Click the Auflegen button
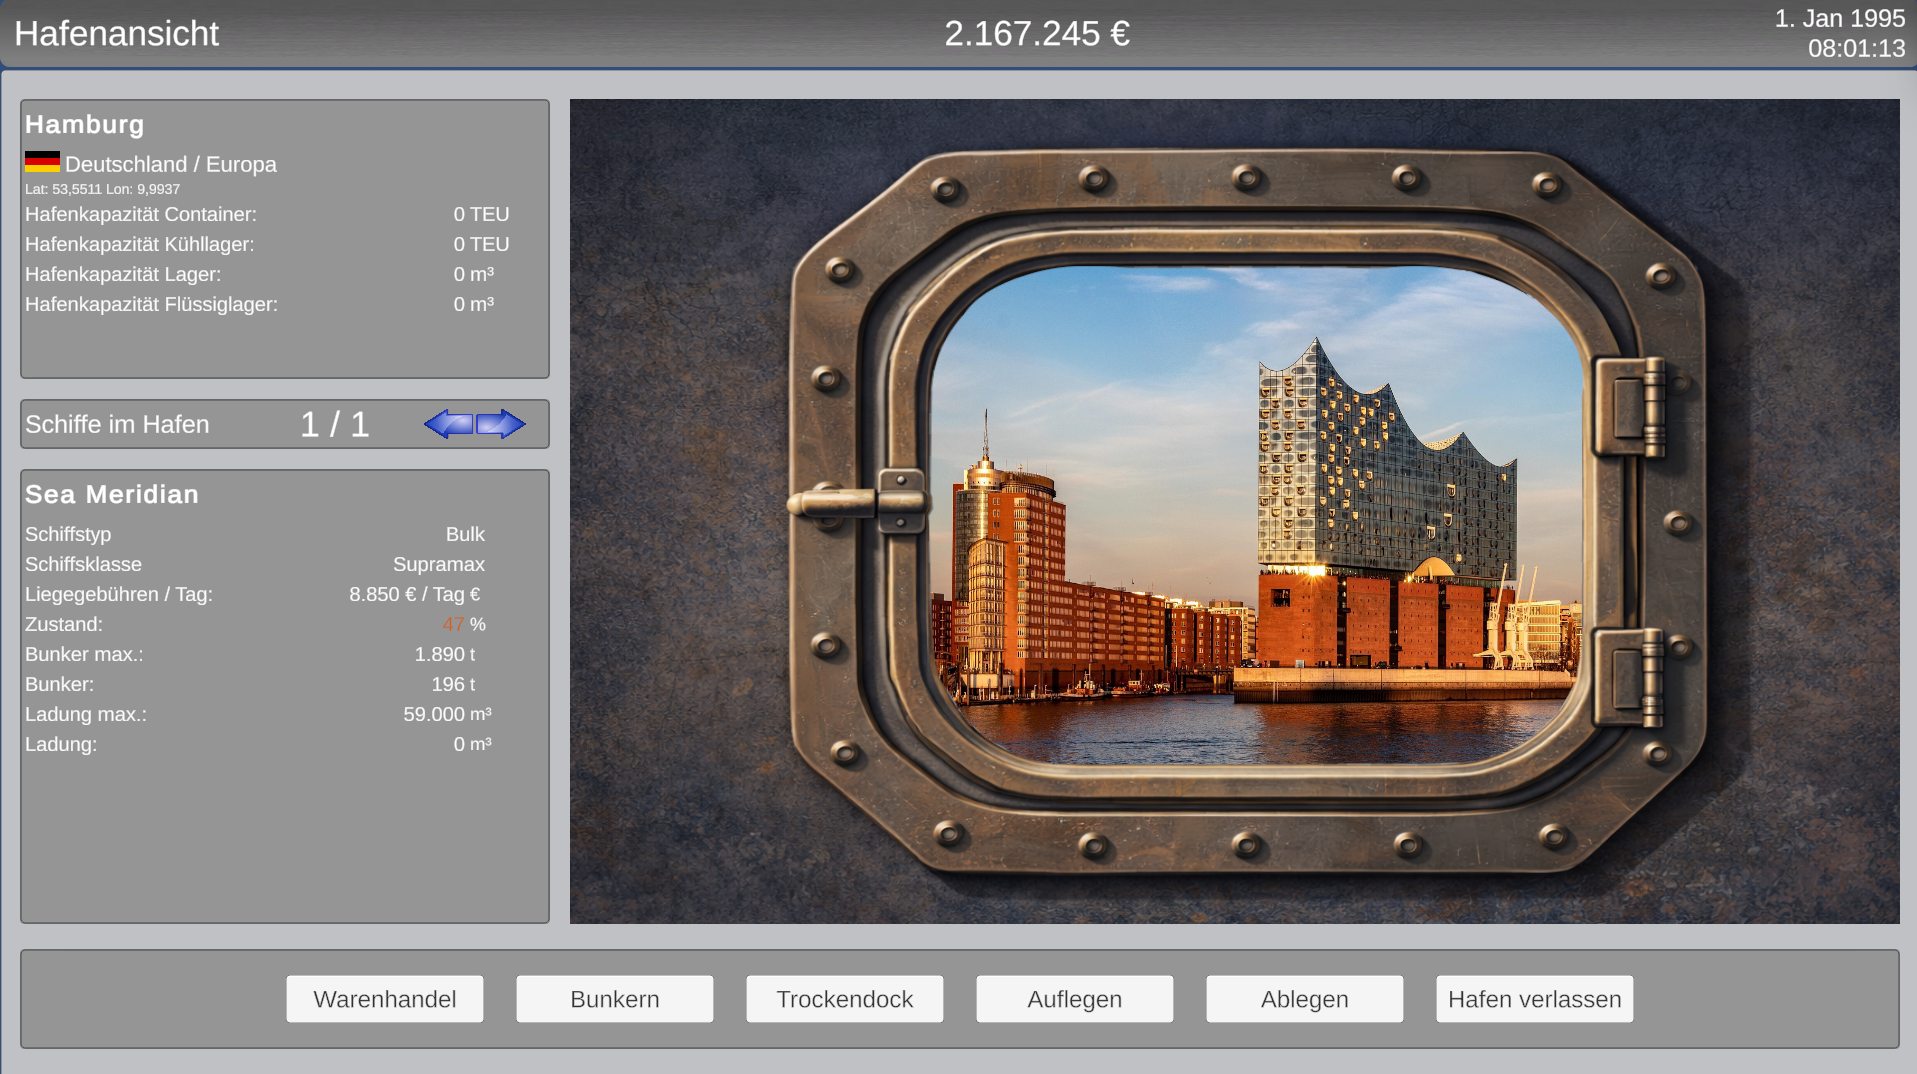The width and height of the screenshot is (1917, 1074). pyautogui.click(x=1075, y=999)
